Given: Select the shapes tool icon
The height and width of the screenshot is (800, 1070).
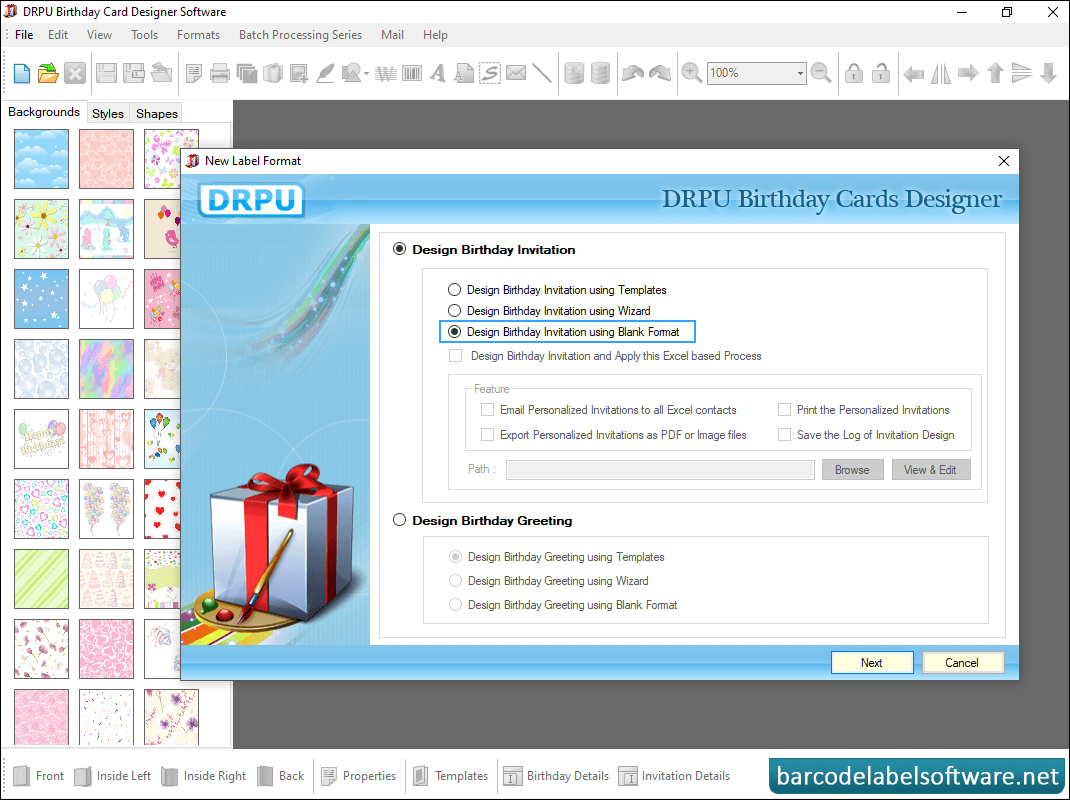Looking at the screenshot, I should pyautogui.click(x=351, y=73).
